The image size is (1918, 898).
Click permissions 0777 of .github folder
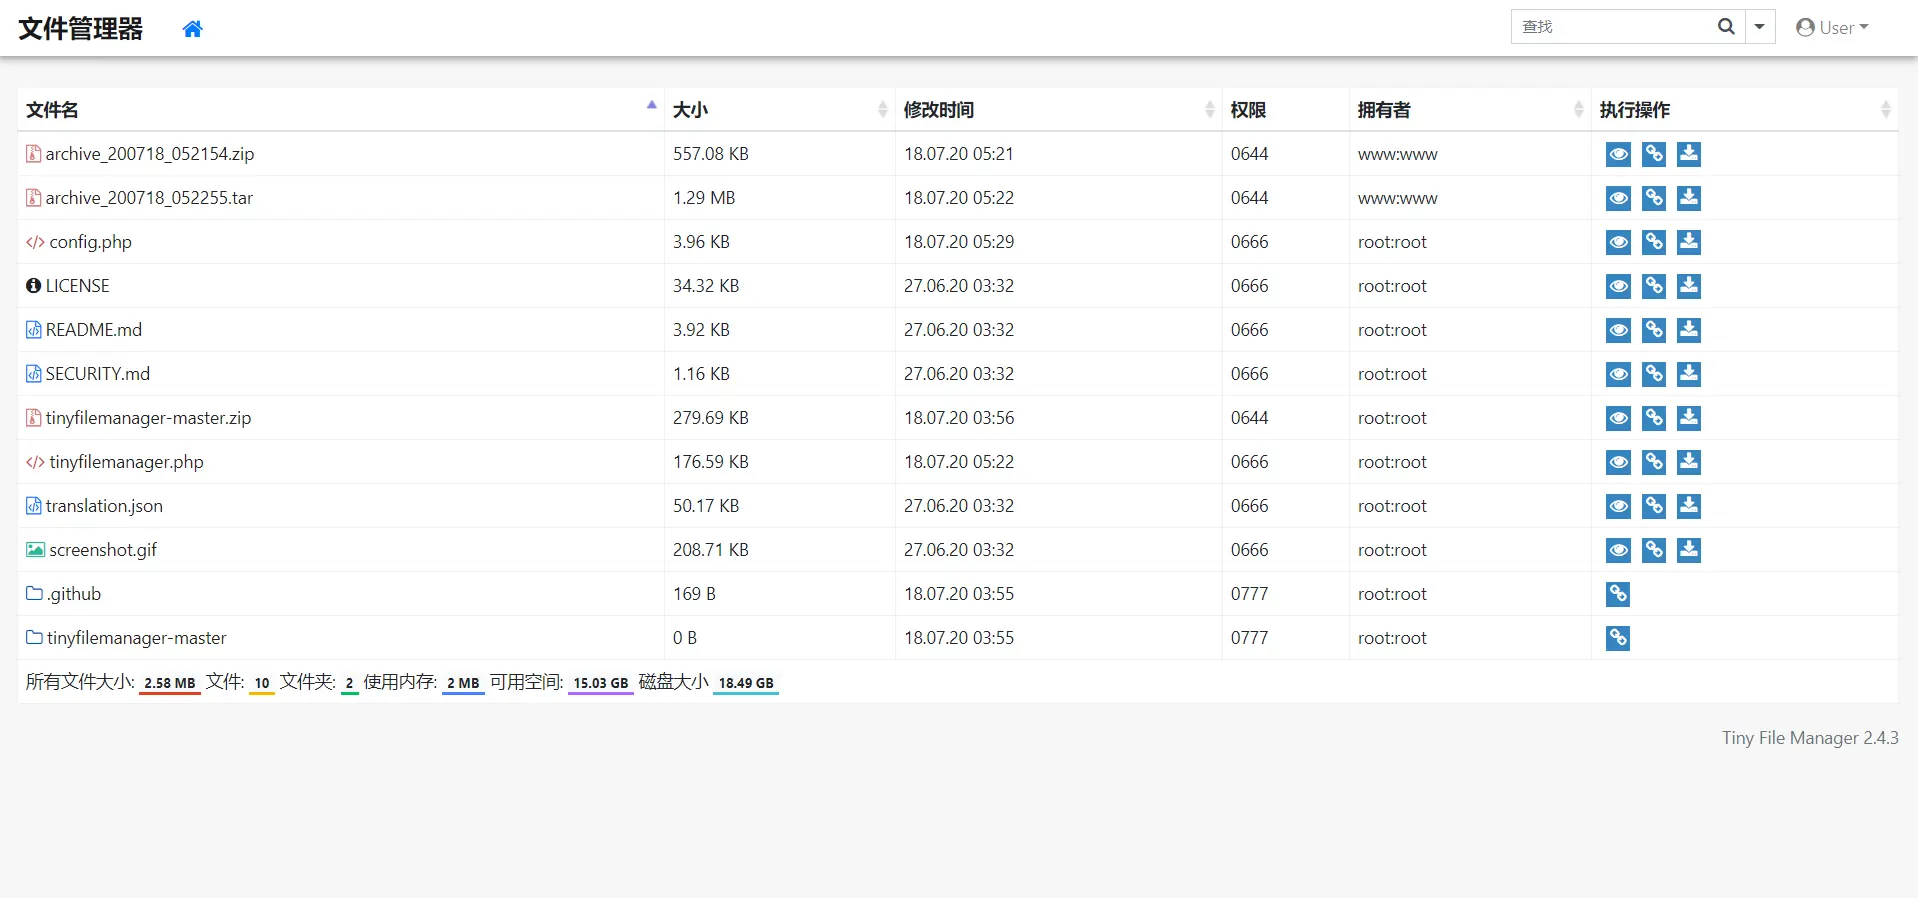(1250, 594)
